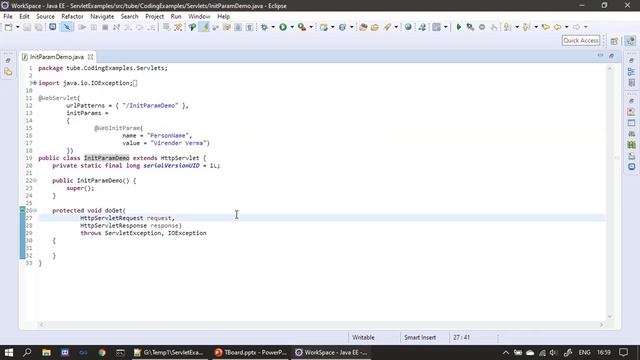Click the Save All toolbar icon
Image resolution: width=640 pixels, height=360 pixels.
click(38, 27)
